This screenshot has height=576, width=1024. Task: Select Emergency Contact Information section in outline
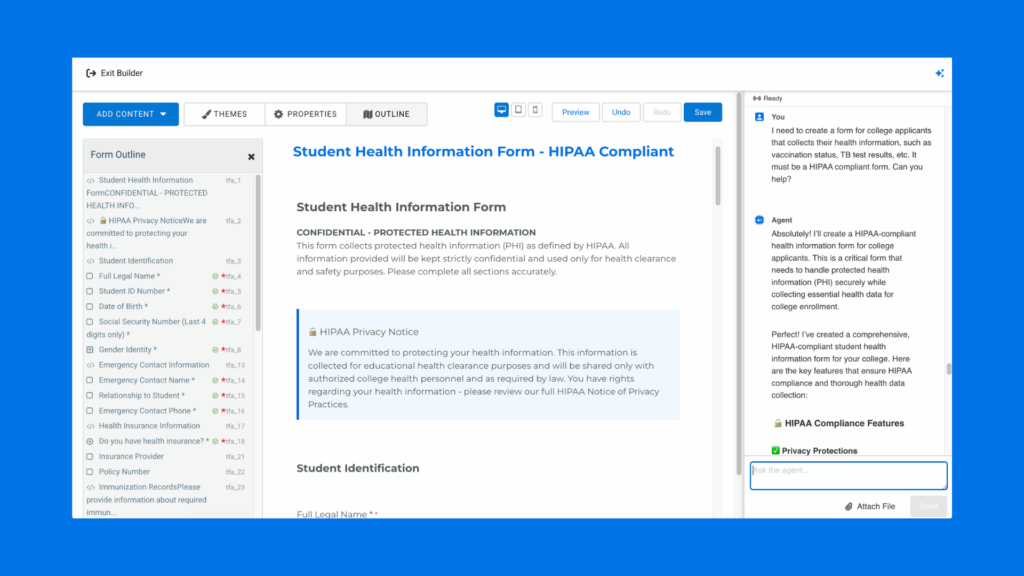(x=153, y=365)
